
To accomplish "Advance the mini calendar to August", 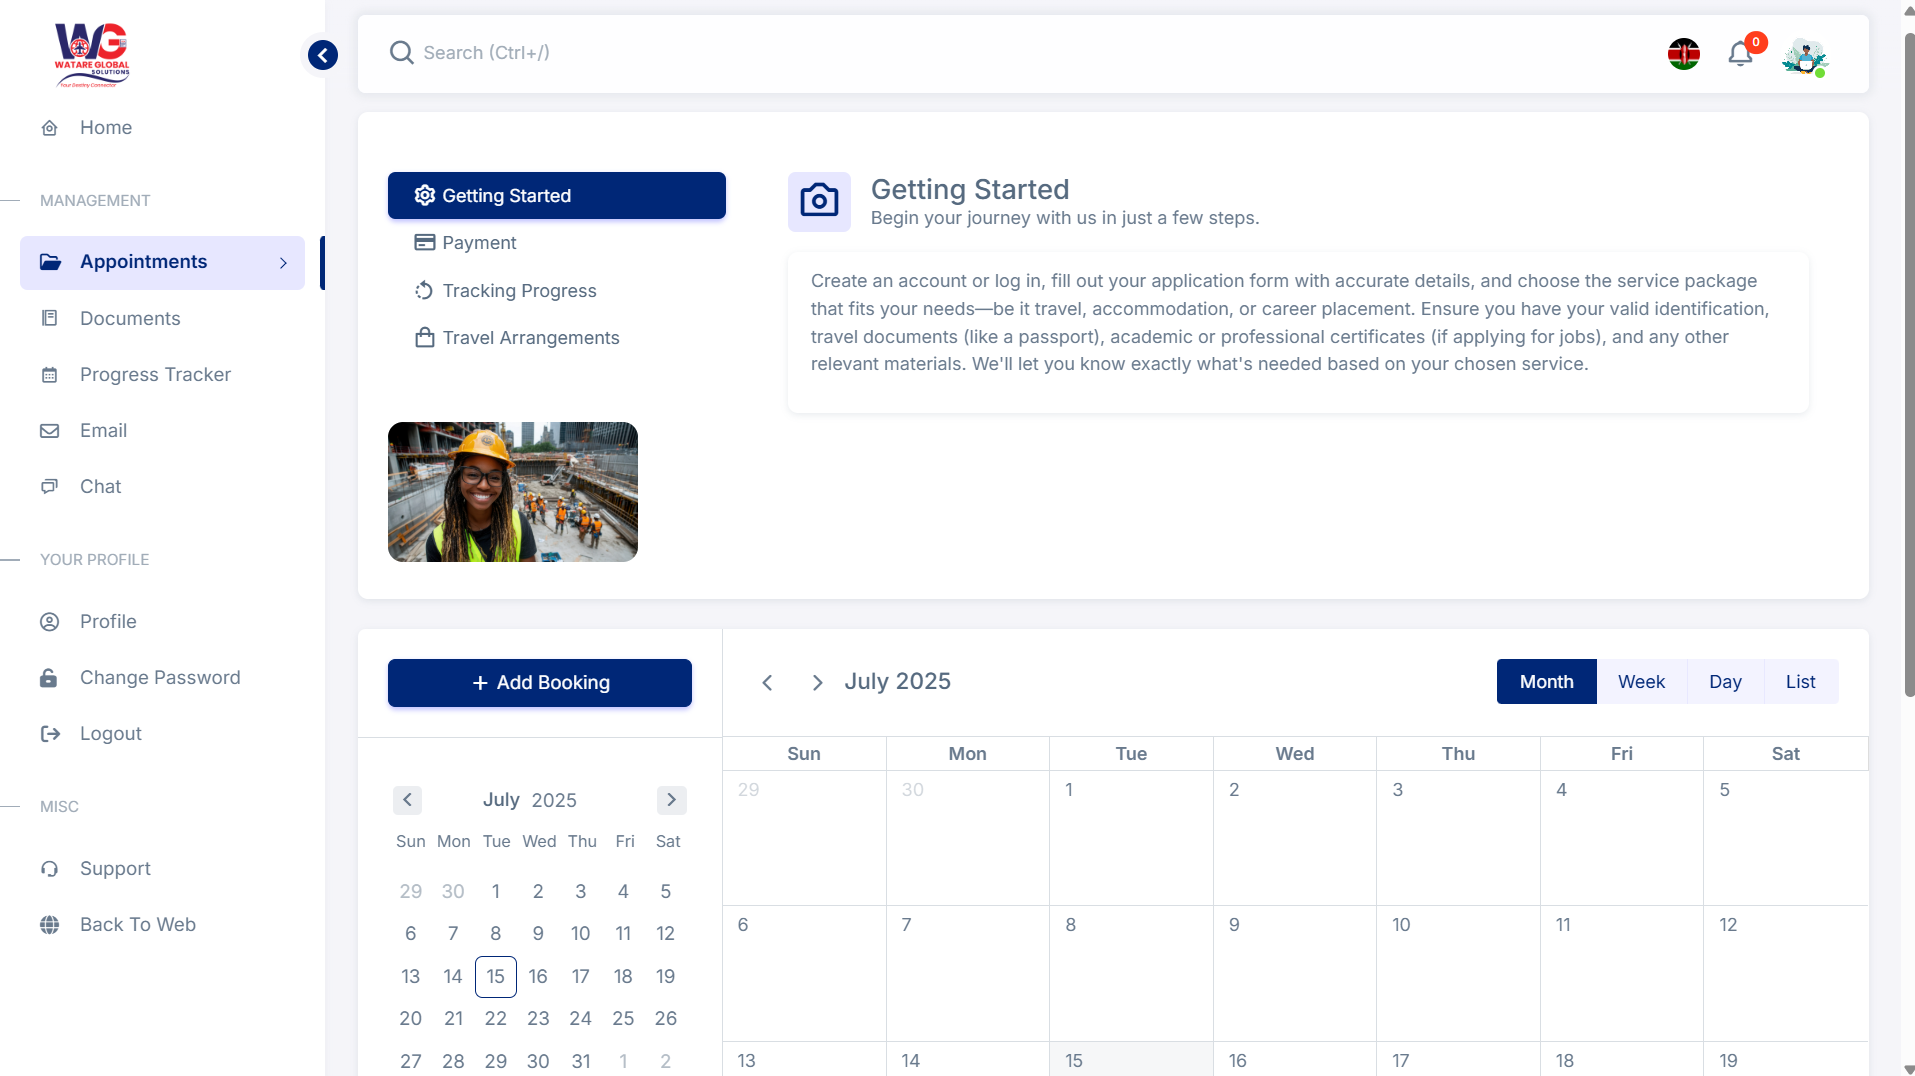I will click(x=671, y=800).
